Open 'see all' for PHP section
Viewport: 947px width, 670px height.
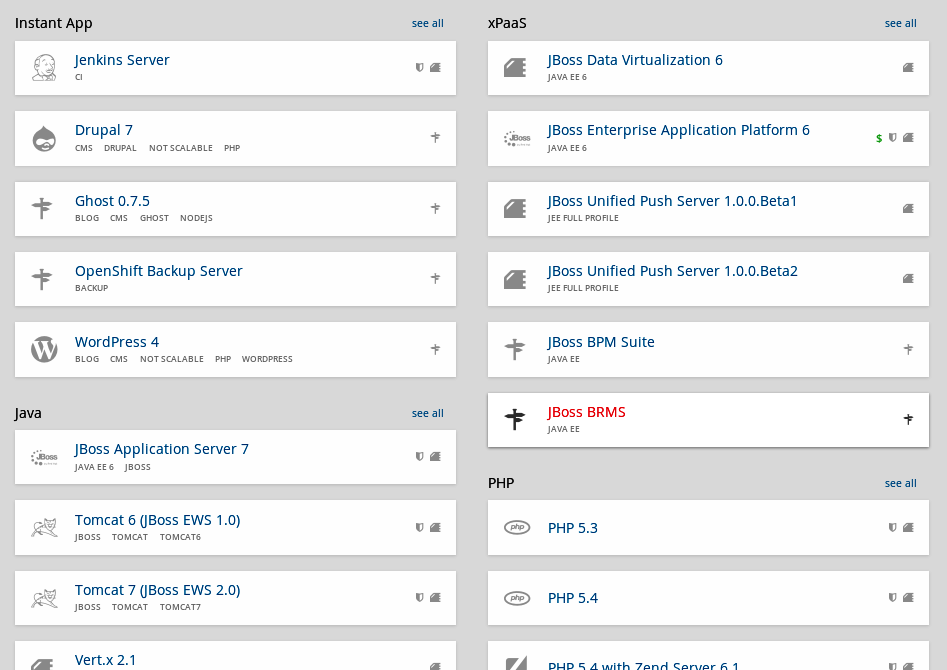point(900,483)
